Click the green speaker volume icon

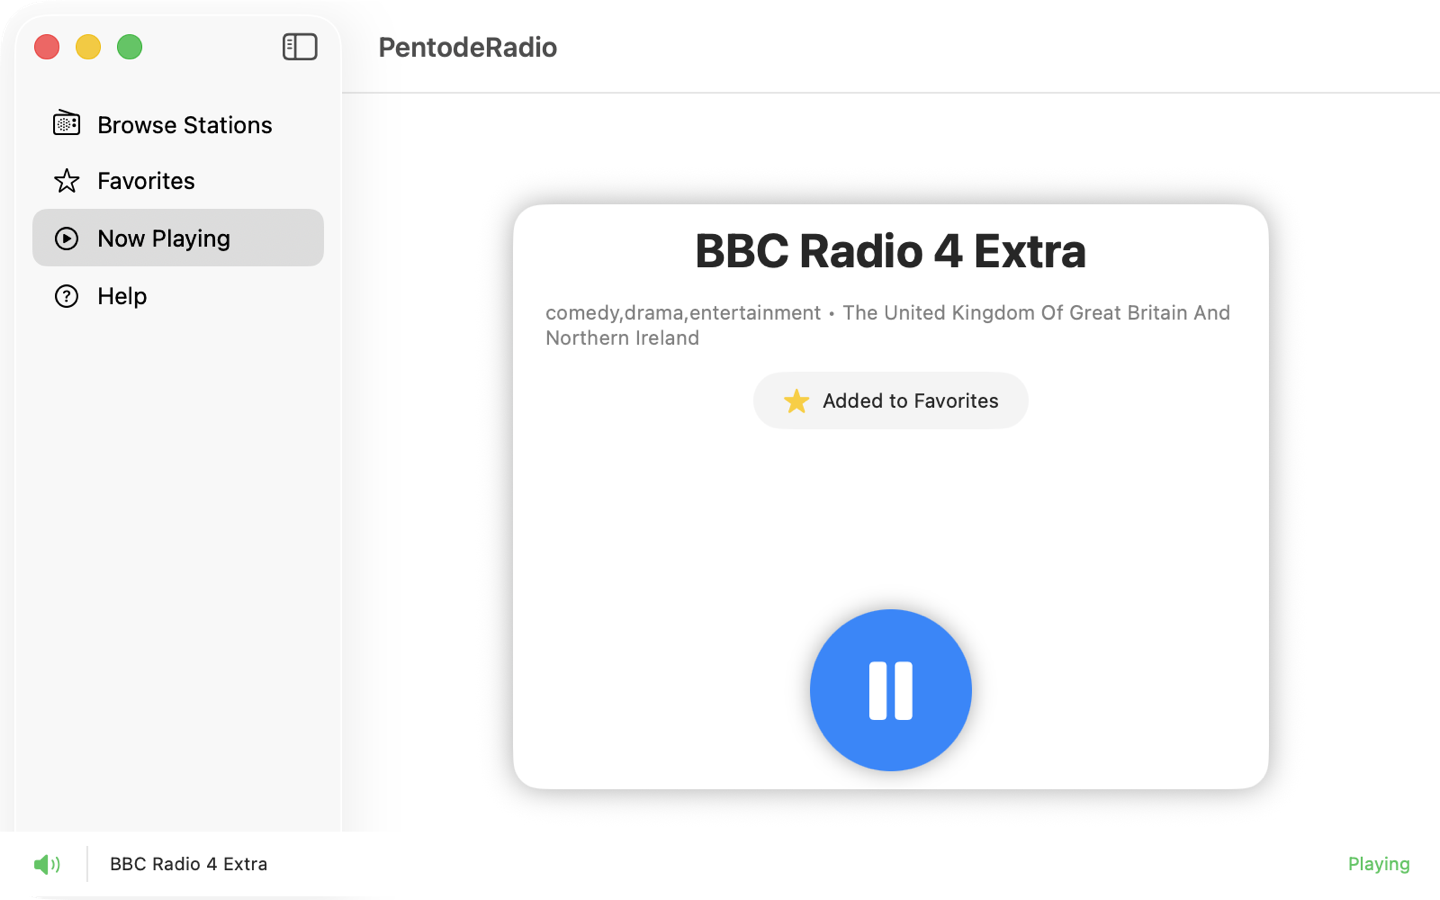[47, 864]
